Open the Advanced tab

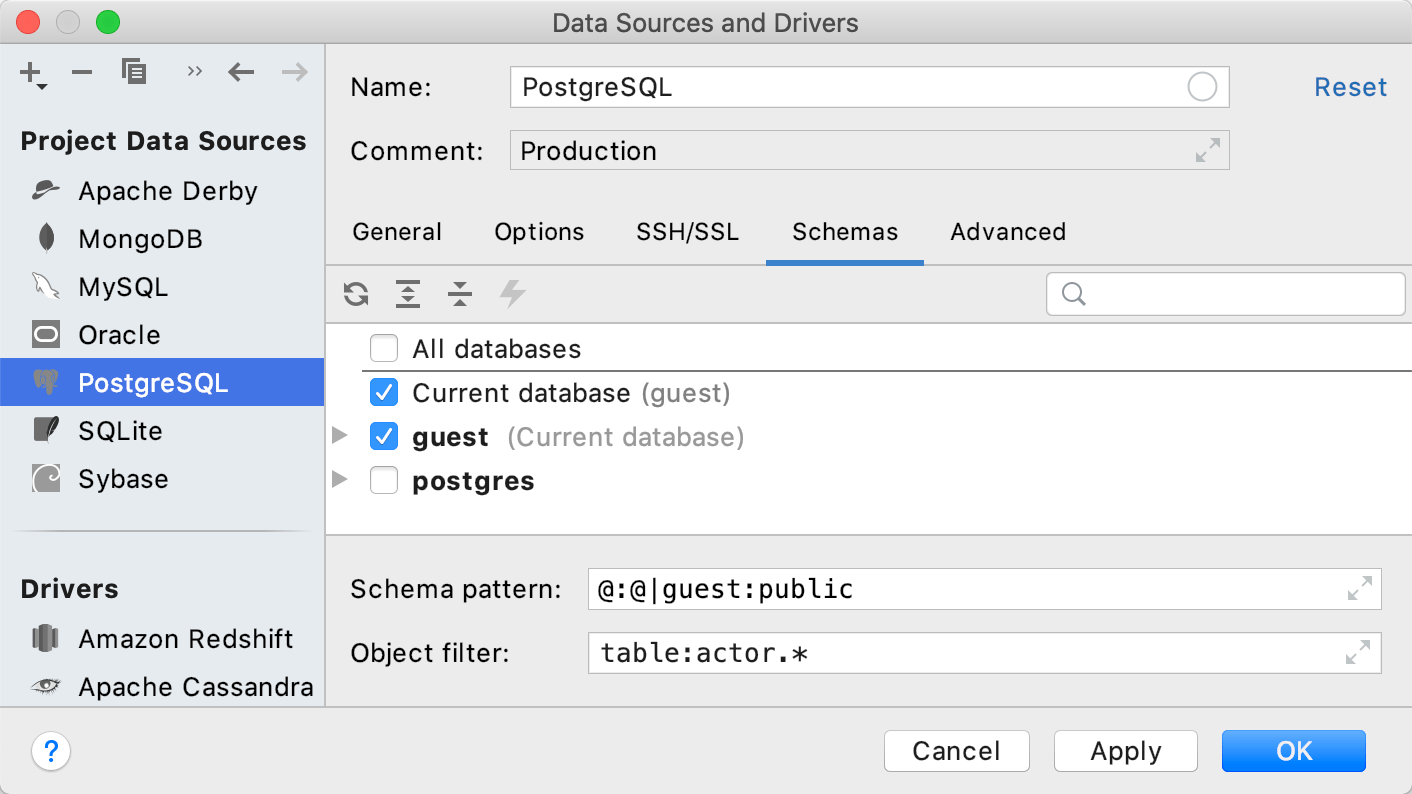(x=1007, y=231)
